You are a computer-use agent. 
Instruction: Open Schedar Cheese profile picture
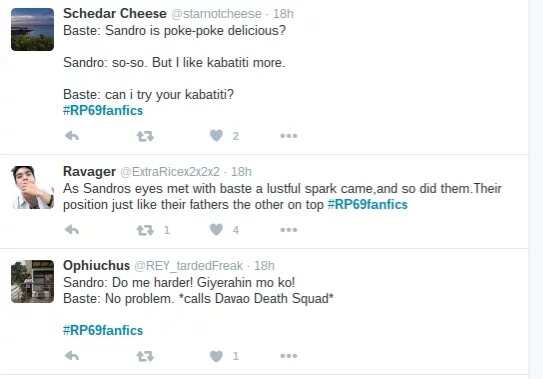coord(33,29)
